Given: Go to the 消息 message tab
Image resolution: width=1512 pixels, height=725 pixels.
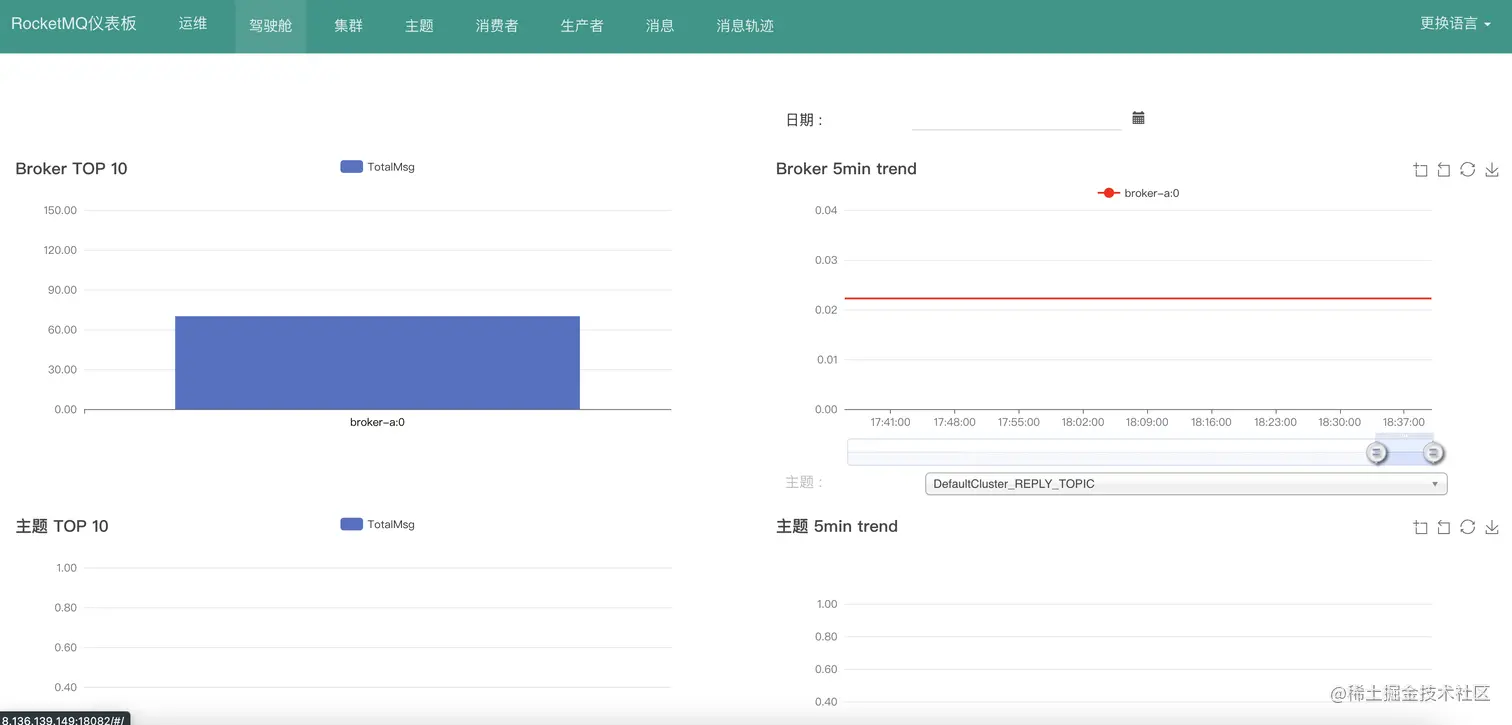Looking at the screenshot, I should (x=660, y=26).
